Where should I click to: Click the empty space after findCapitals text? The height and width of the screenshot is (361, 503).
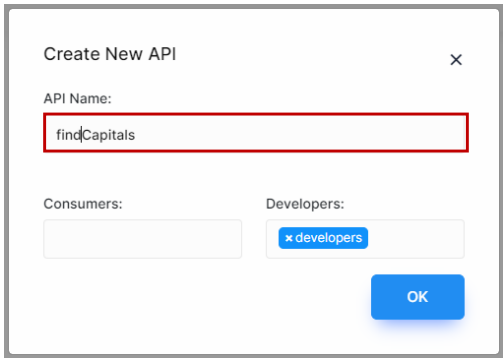point(300,133)
